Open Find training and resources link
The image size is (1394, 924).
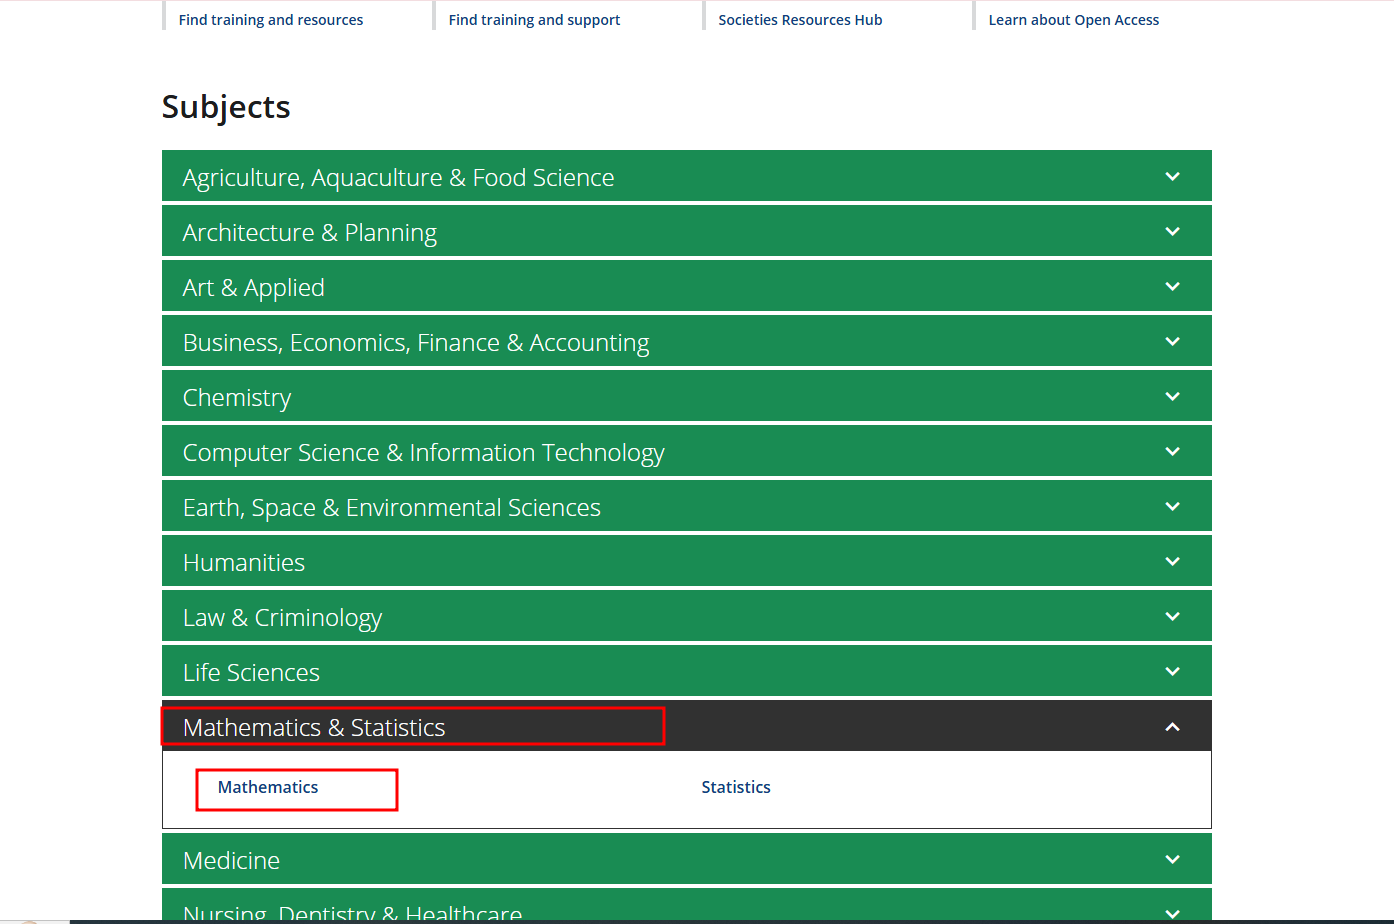271,20
